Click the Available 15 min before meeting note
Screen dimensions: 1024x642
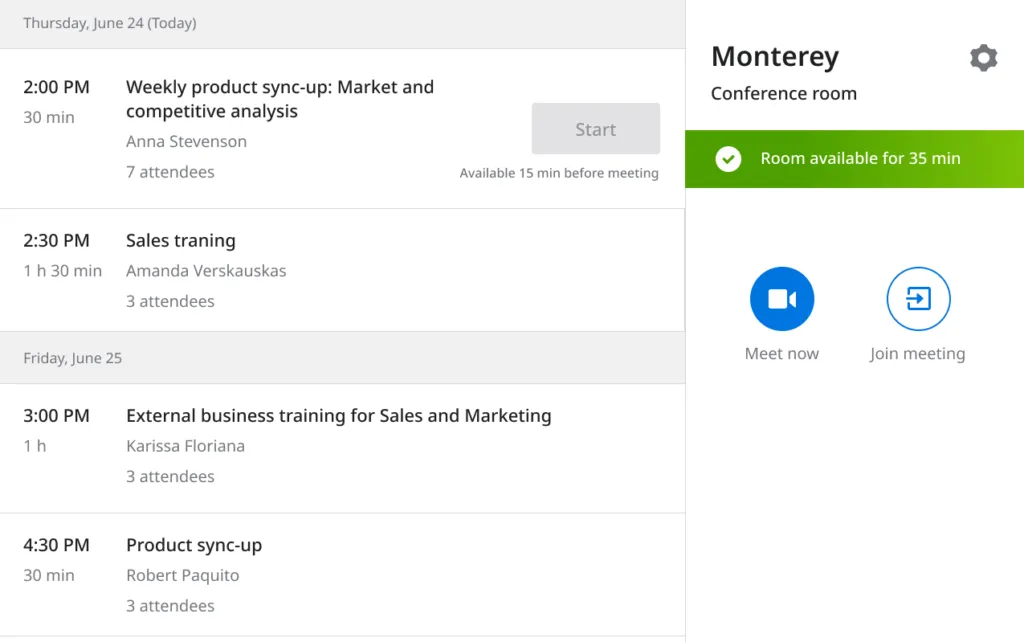559,173
